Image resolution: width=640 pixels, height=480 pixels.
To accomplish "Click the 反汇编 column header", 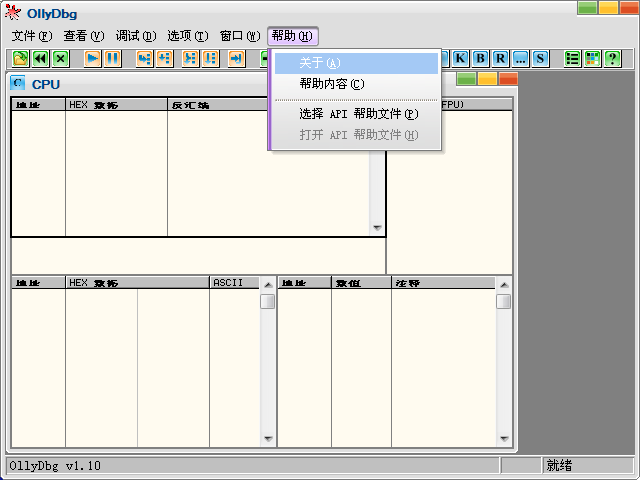I will point(218,104).
